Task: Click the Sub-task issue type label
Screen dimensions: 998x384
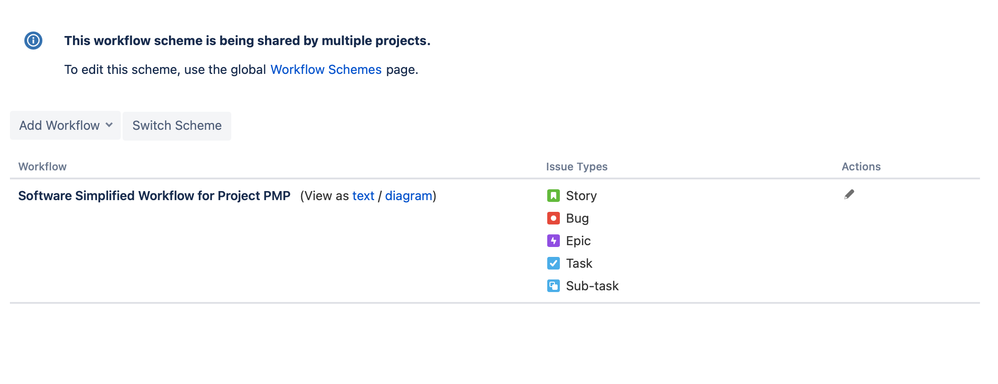Action: click(593, 287)
